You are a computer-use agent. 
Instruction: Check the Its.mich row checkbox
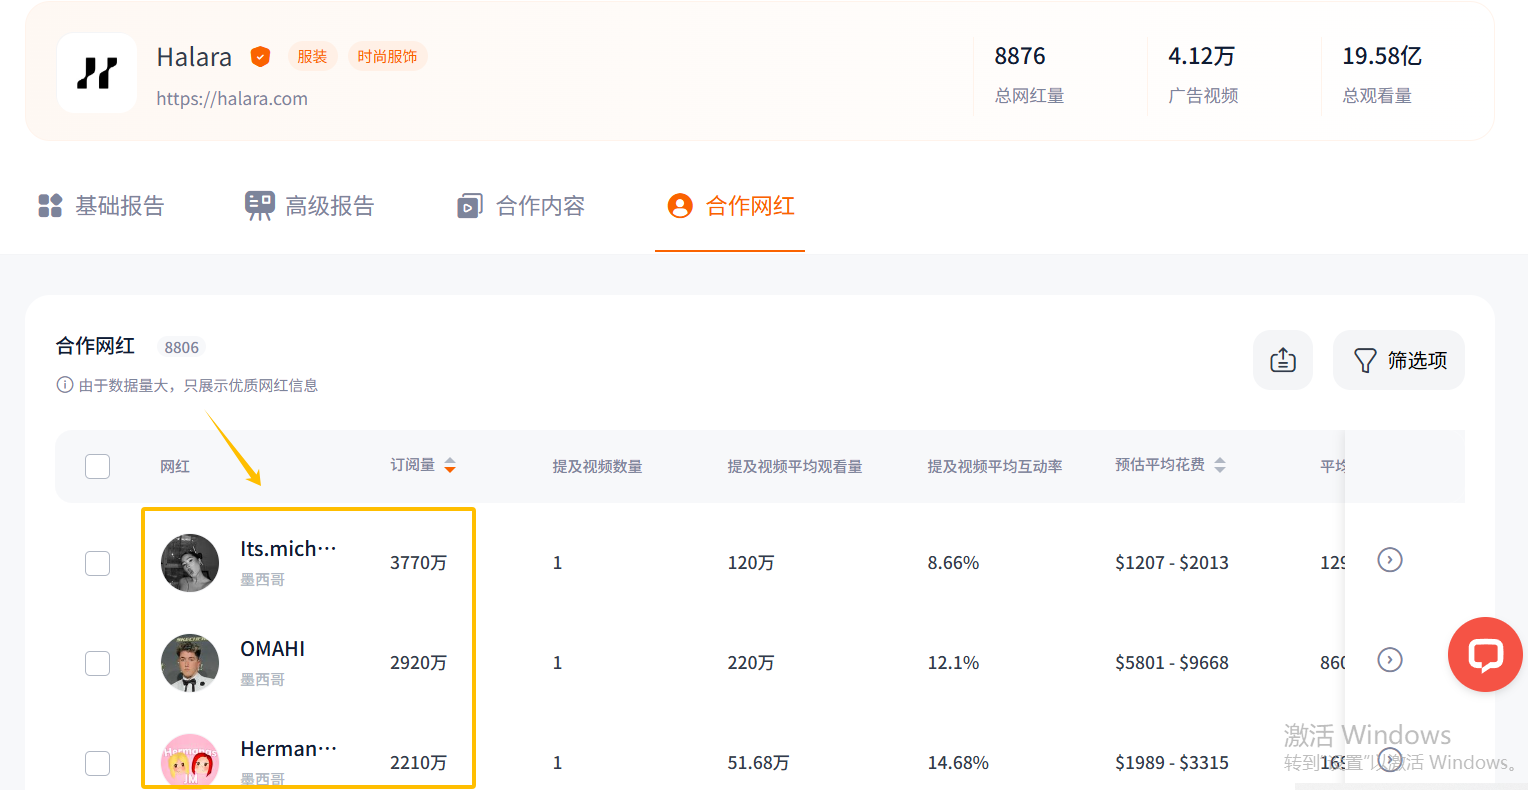coord(97,563)
